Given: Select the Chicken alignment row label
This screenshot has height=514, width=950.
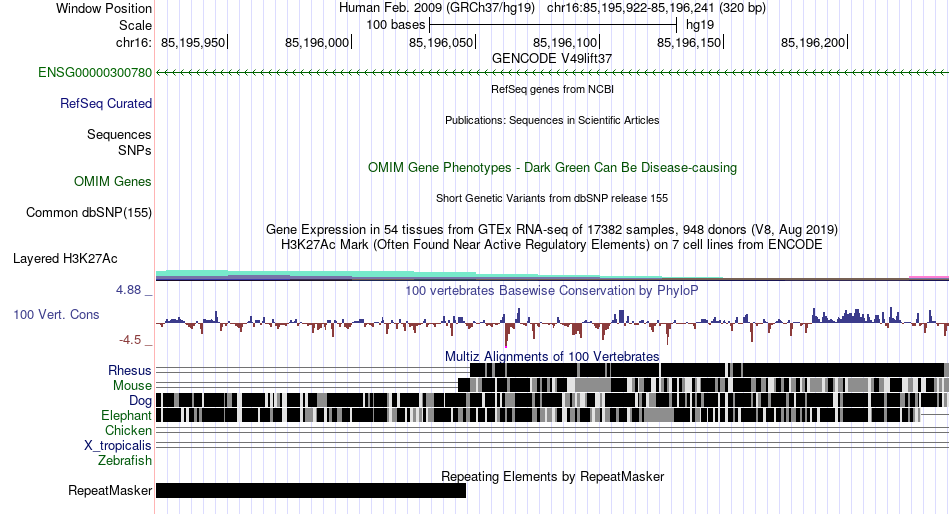Looking at the screenshot, I should (x=128, y=430).
